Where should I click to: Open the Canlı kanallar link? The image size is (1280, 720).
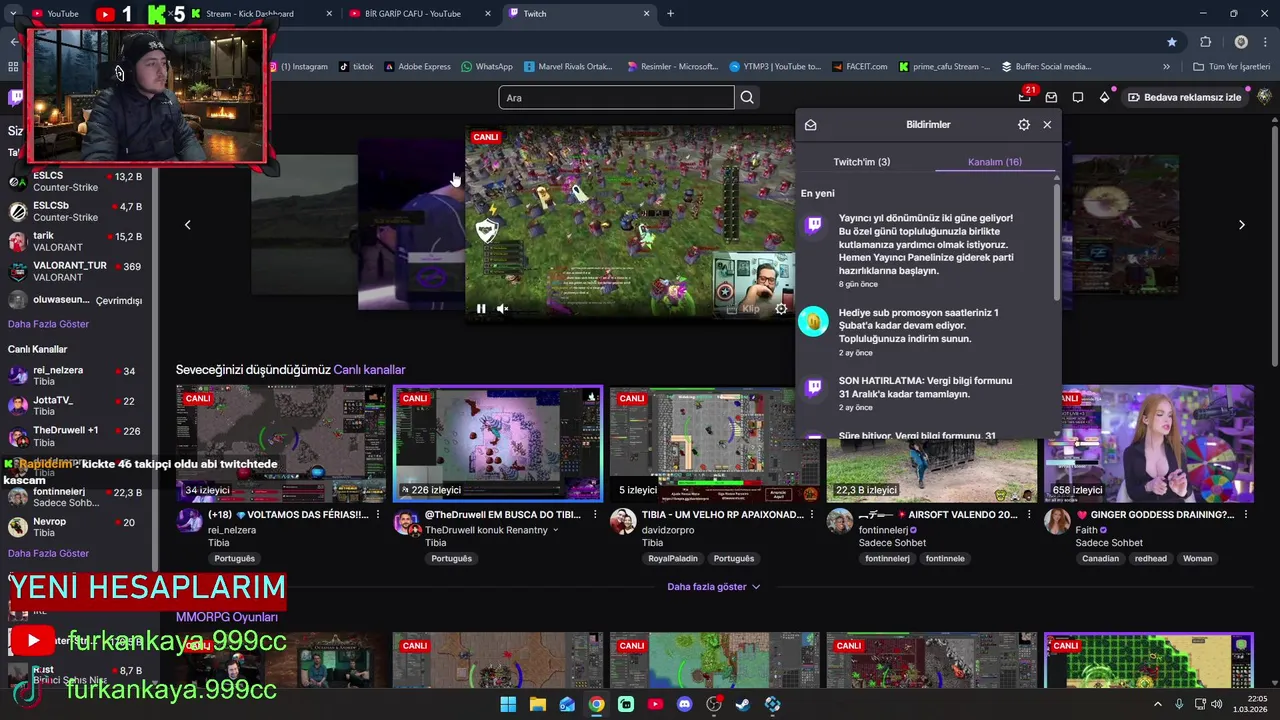click(x=369, y=370)
